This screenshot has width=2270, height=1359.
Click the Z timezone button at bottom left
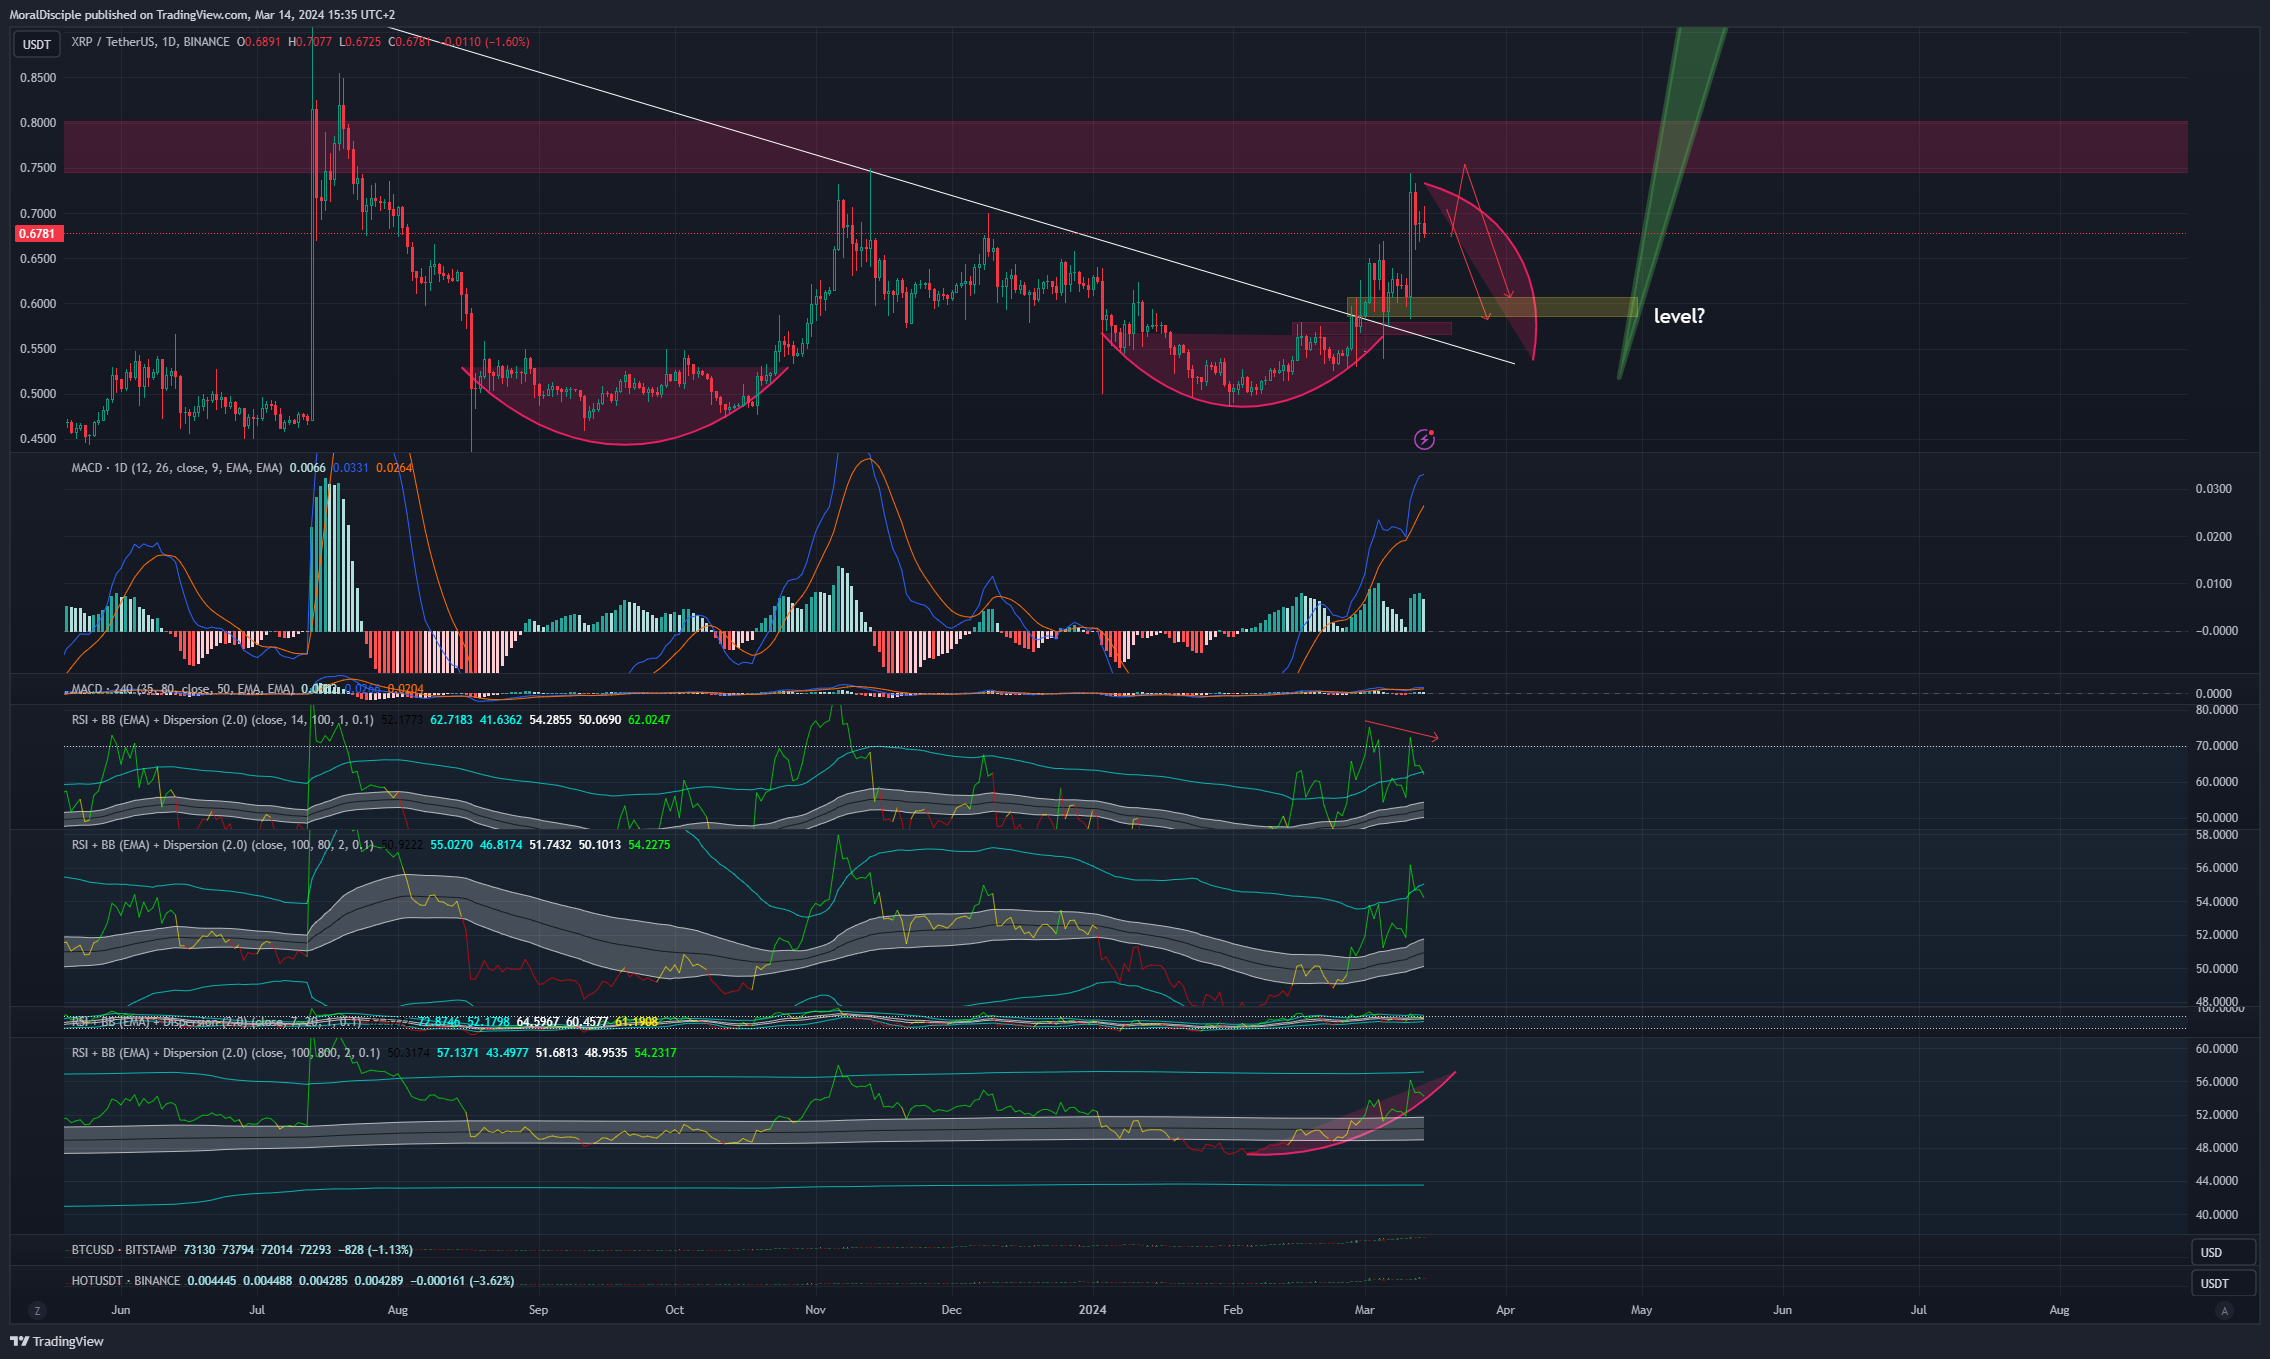point(37,1310)
